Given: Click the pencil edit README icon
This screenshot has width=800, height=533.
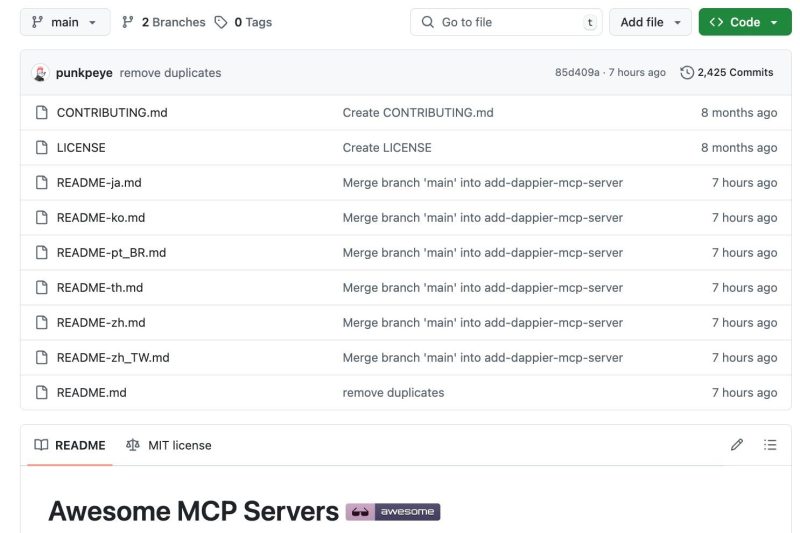Looking at the screenshot, I should 737,445.
